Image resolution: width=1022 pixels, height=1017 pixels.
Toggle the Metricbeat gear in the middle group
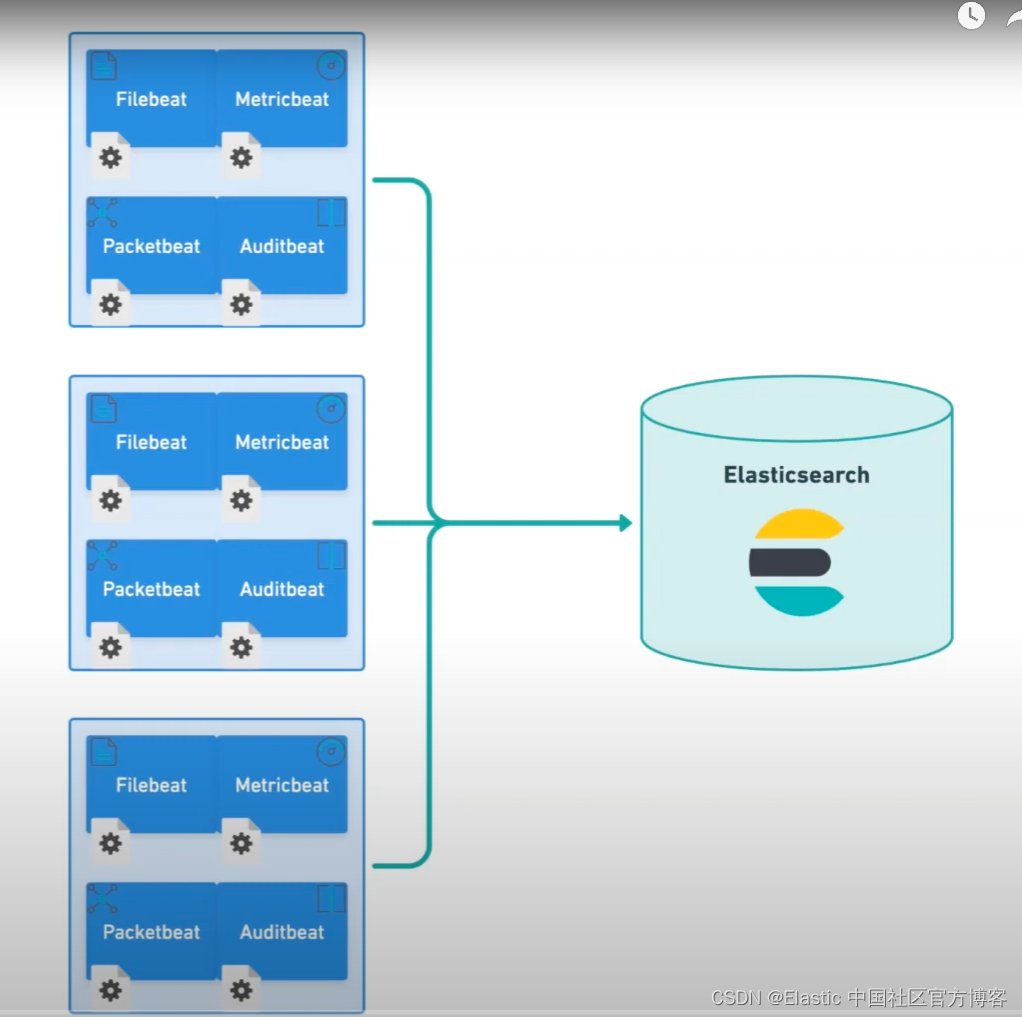tap(242, 500)
